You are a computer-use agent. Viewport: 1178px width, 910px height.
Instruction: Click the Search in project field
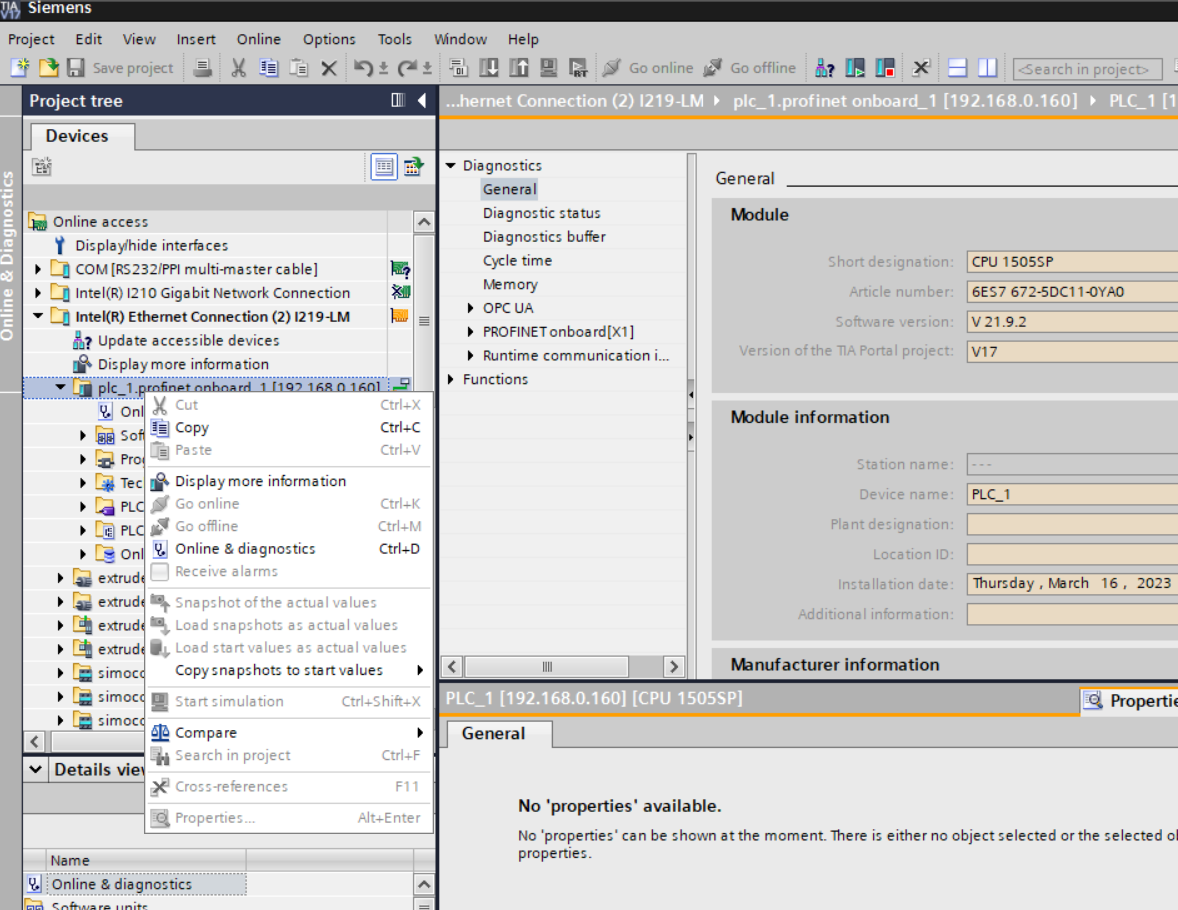1086,69
